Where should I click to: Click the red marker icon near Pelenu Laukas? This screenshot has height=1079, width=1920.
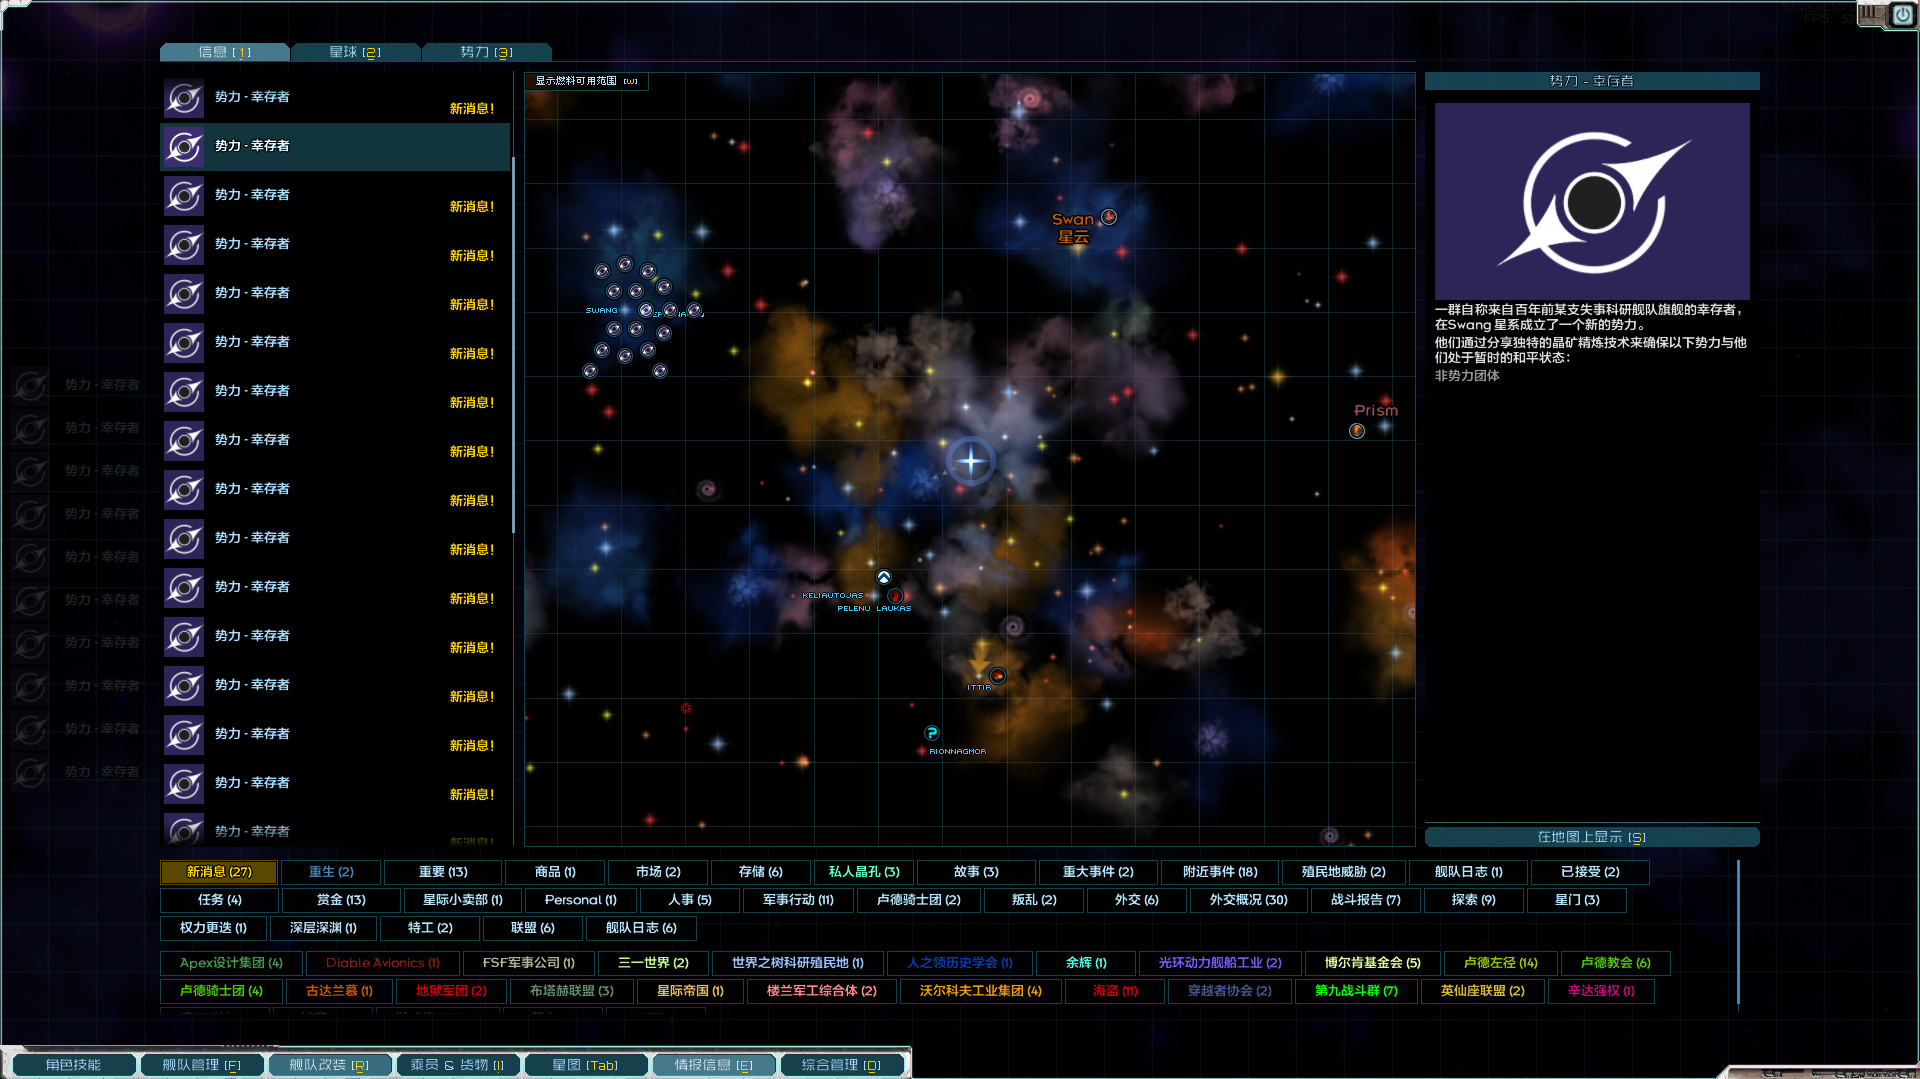[895, 596]
